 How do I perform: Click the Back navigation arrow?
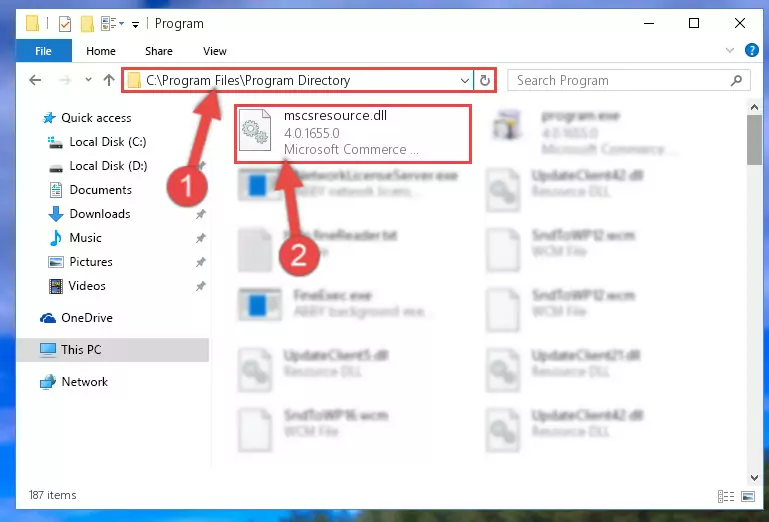coord(35,80)
